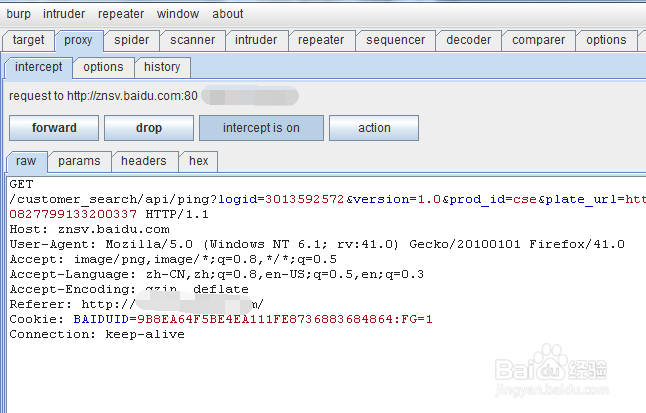
Task: Click the number 0827799133200337 in request
Action: pos(73,214)
